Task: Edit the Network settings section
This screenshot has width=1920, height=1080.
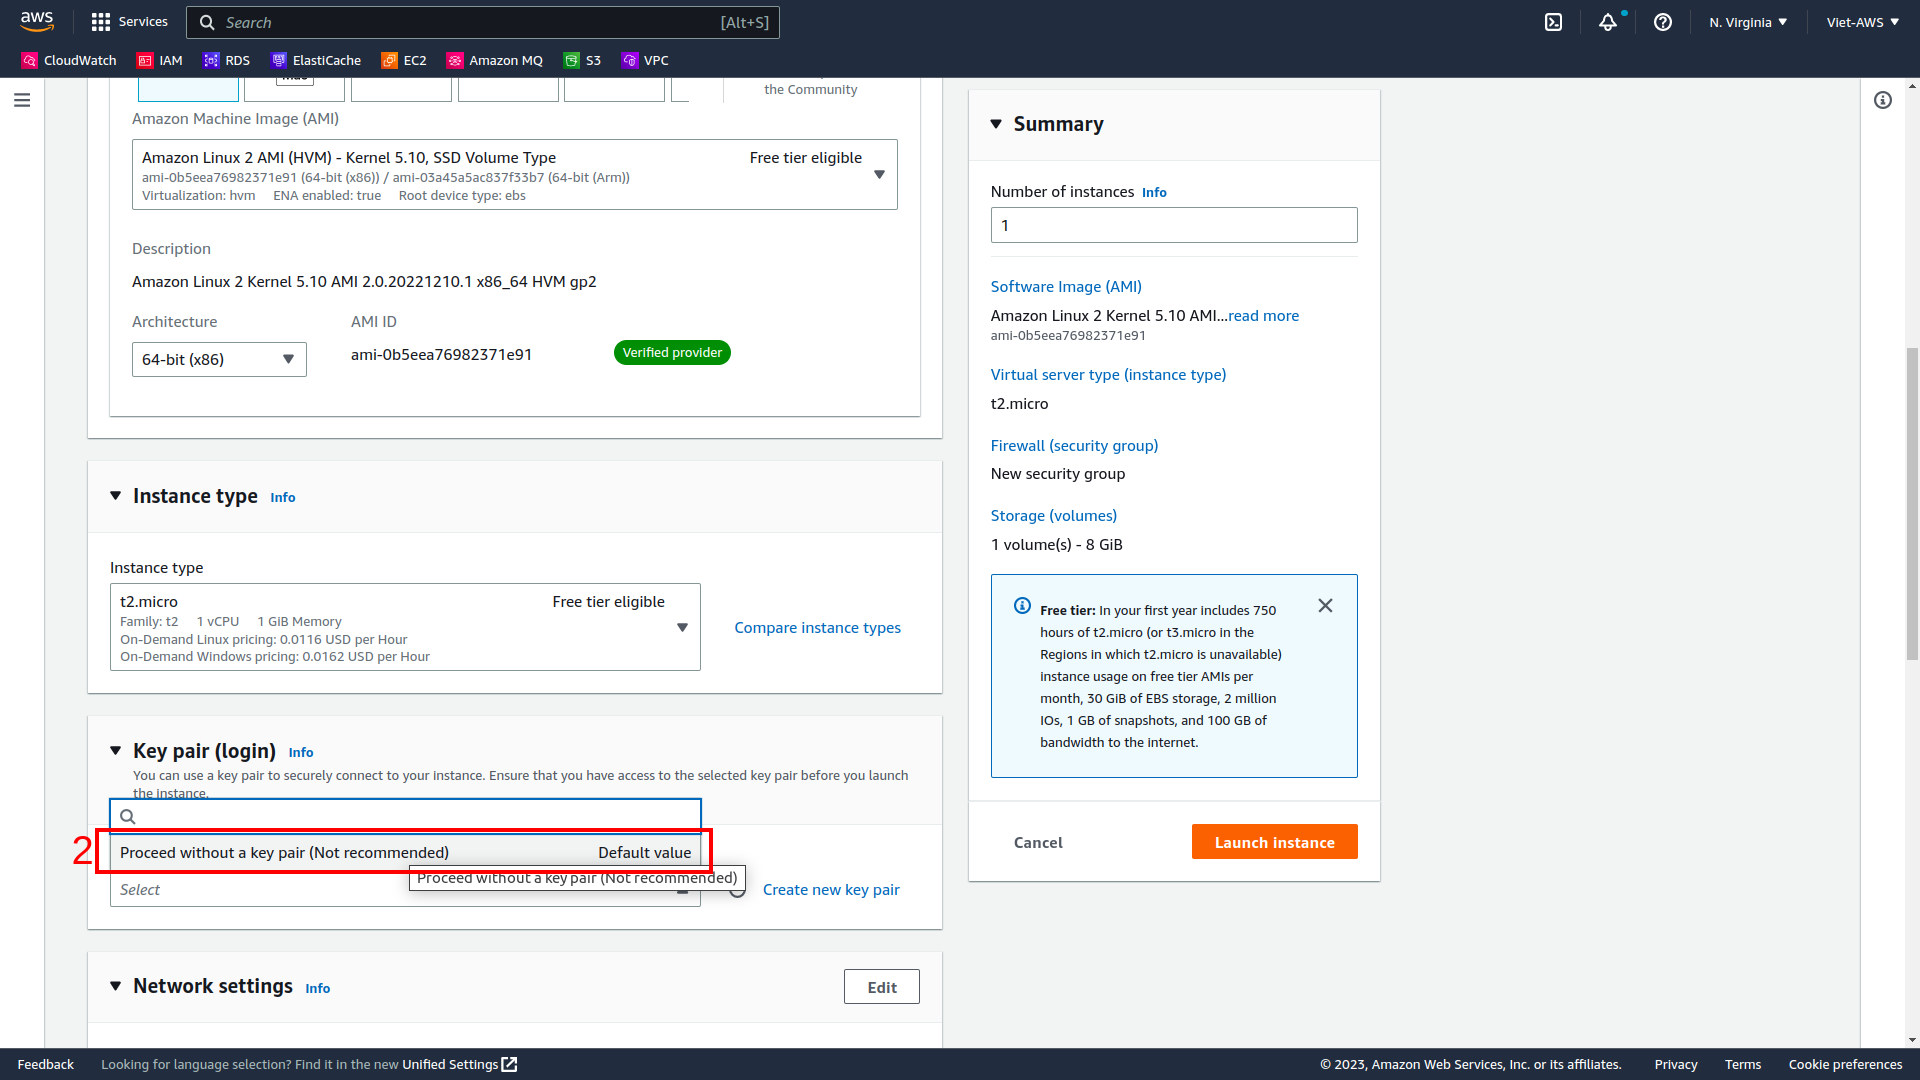Action: [x=882, y=986]
